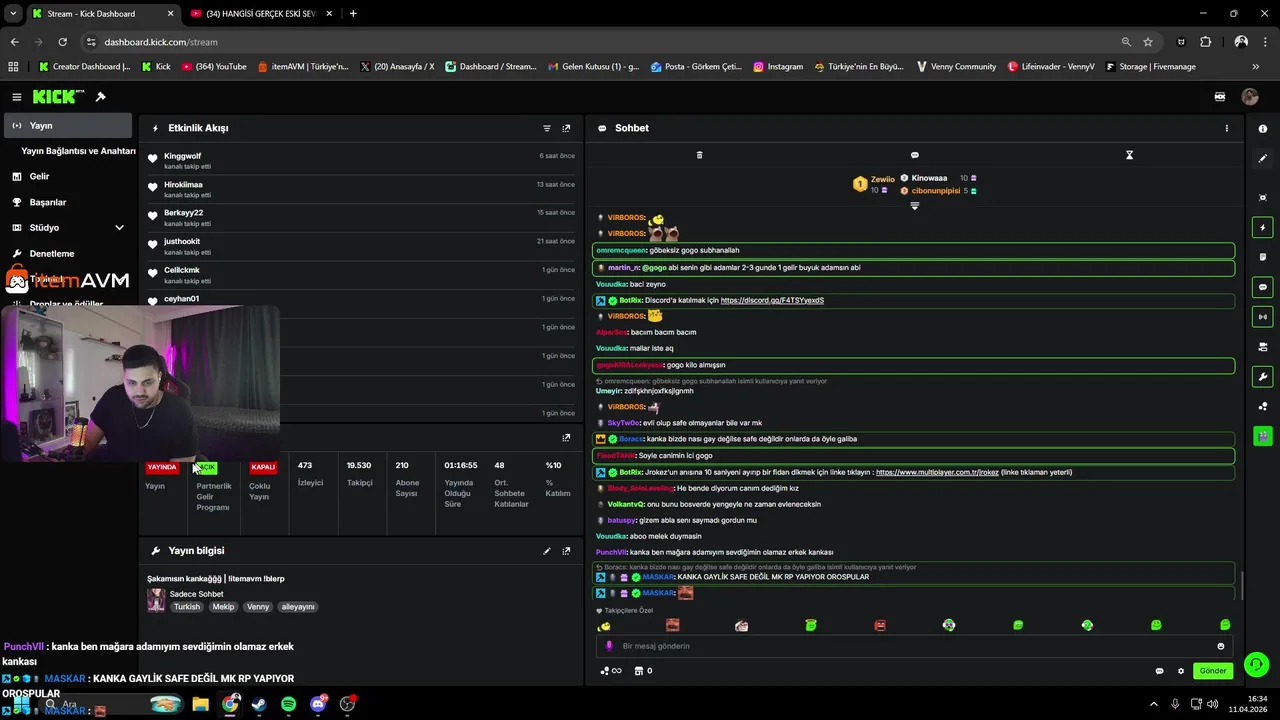The height and width of the screenshot is (720, 1280).
Task: Click the Kinggwolf follow event row
Action: (361, 160)
